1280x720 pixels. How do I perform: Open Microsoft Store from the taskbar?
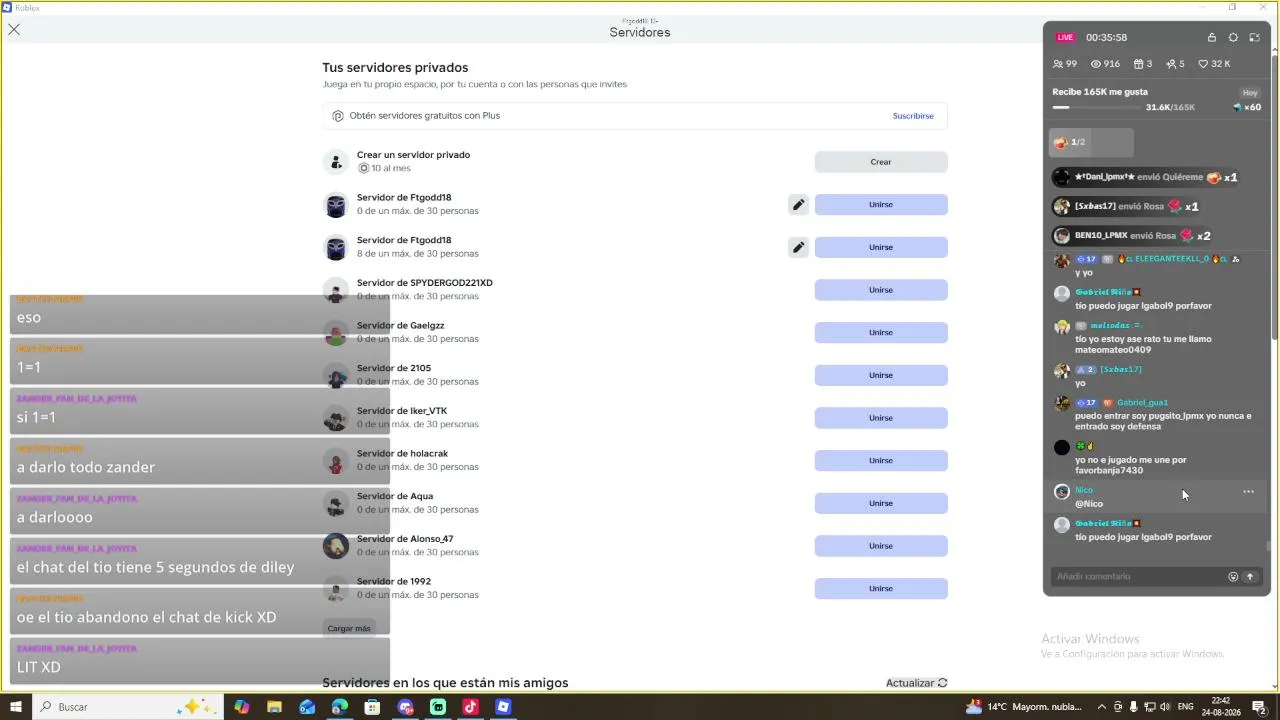click(x=373, y=707)
